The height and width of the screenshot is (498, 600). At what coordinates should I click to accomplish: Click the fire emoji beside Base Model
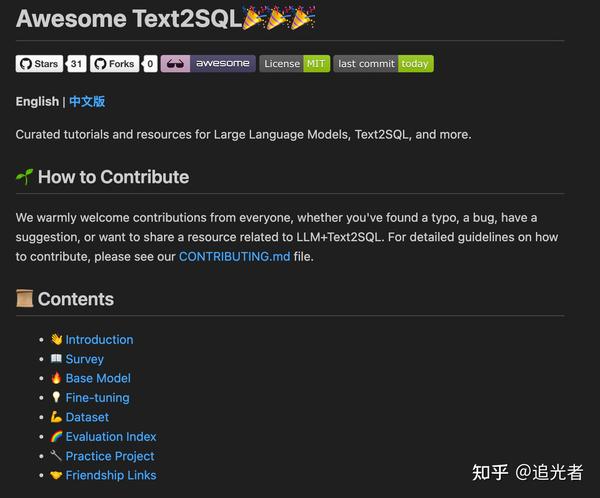click(56, 378)
